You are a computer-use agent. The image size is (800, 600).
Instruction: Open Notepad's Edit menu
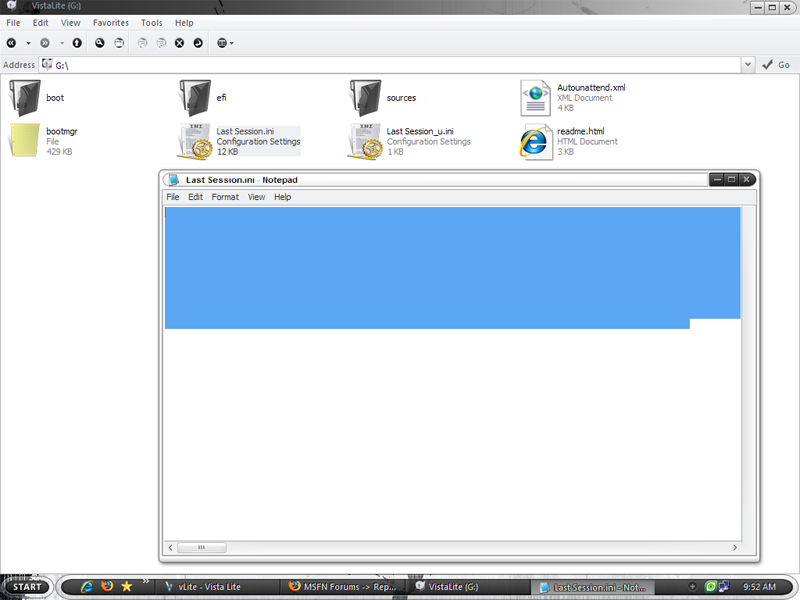195,197
